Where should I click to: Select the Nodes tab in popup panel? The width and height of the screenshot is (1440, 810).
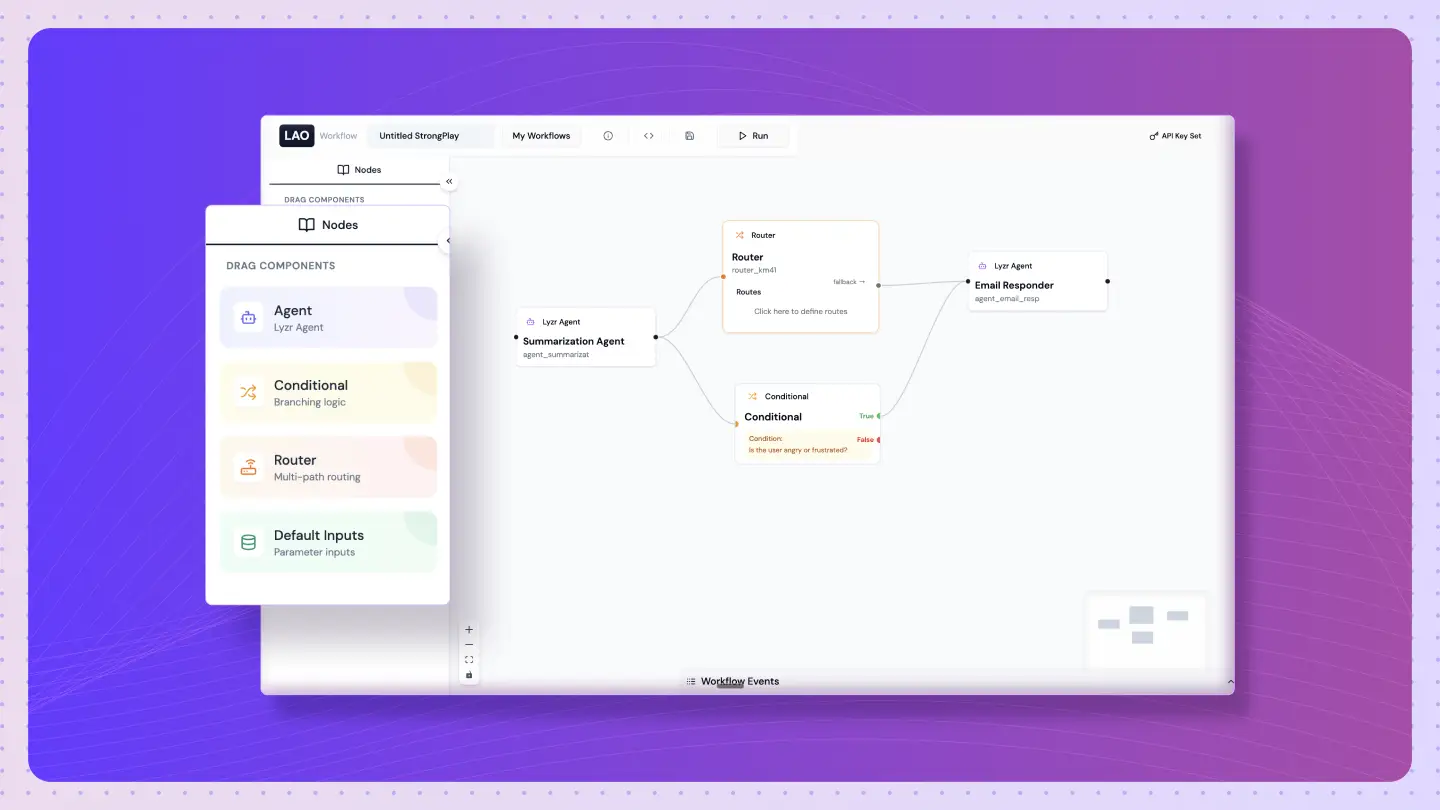pos(328,225)
